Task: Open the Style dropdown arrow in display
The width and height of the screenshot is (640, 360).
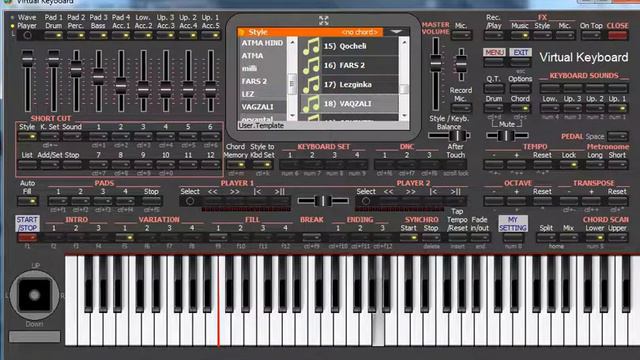Action: coord(396,32)
